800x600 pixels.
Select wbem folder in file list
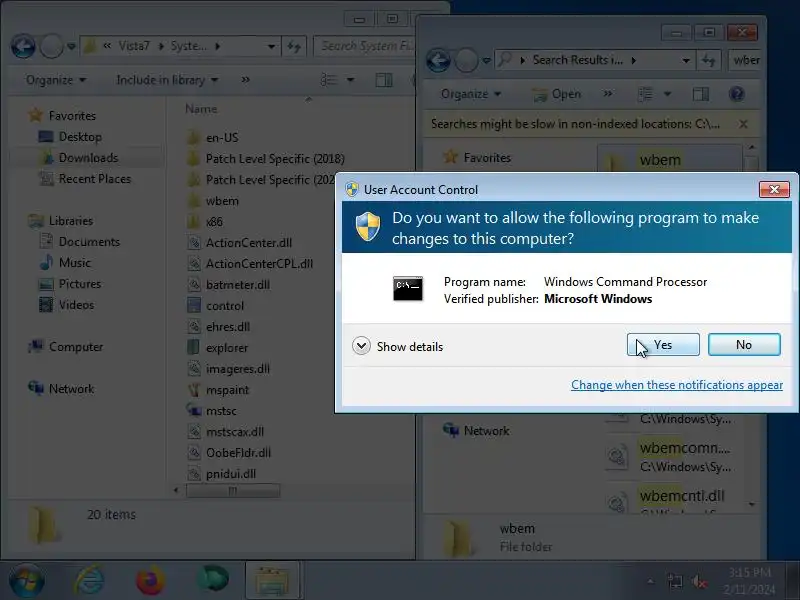point(213,201)
